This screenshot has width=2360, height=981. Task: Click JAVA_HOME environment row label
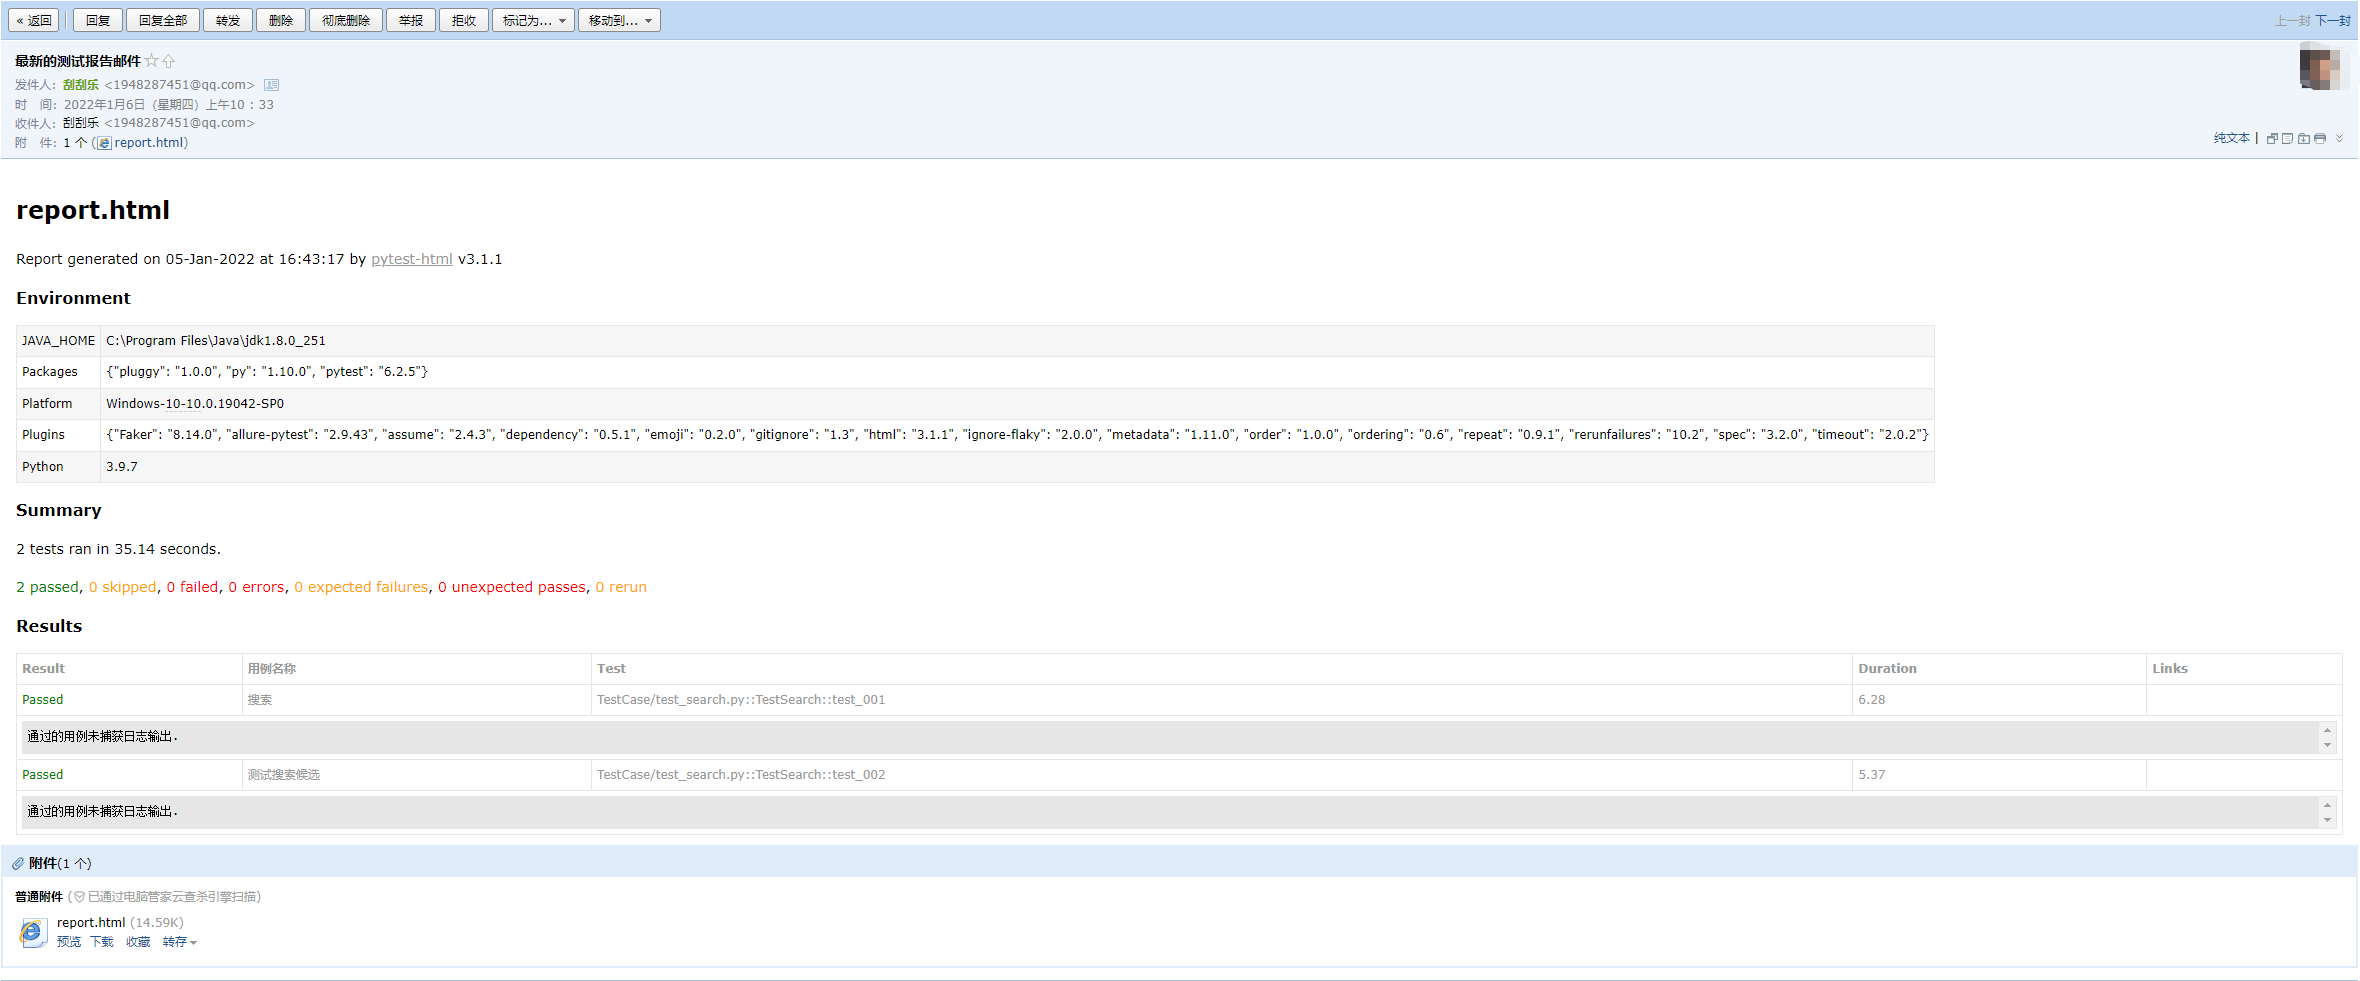click(59, 341)
